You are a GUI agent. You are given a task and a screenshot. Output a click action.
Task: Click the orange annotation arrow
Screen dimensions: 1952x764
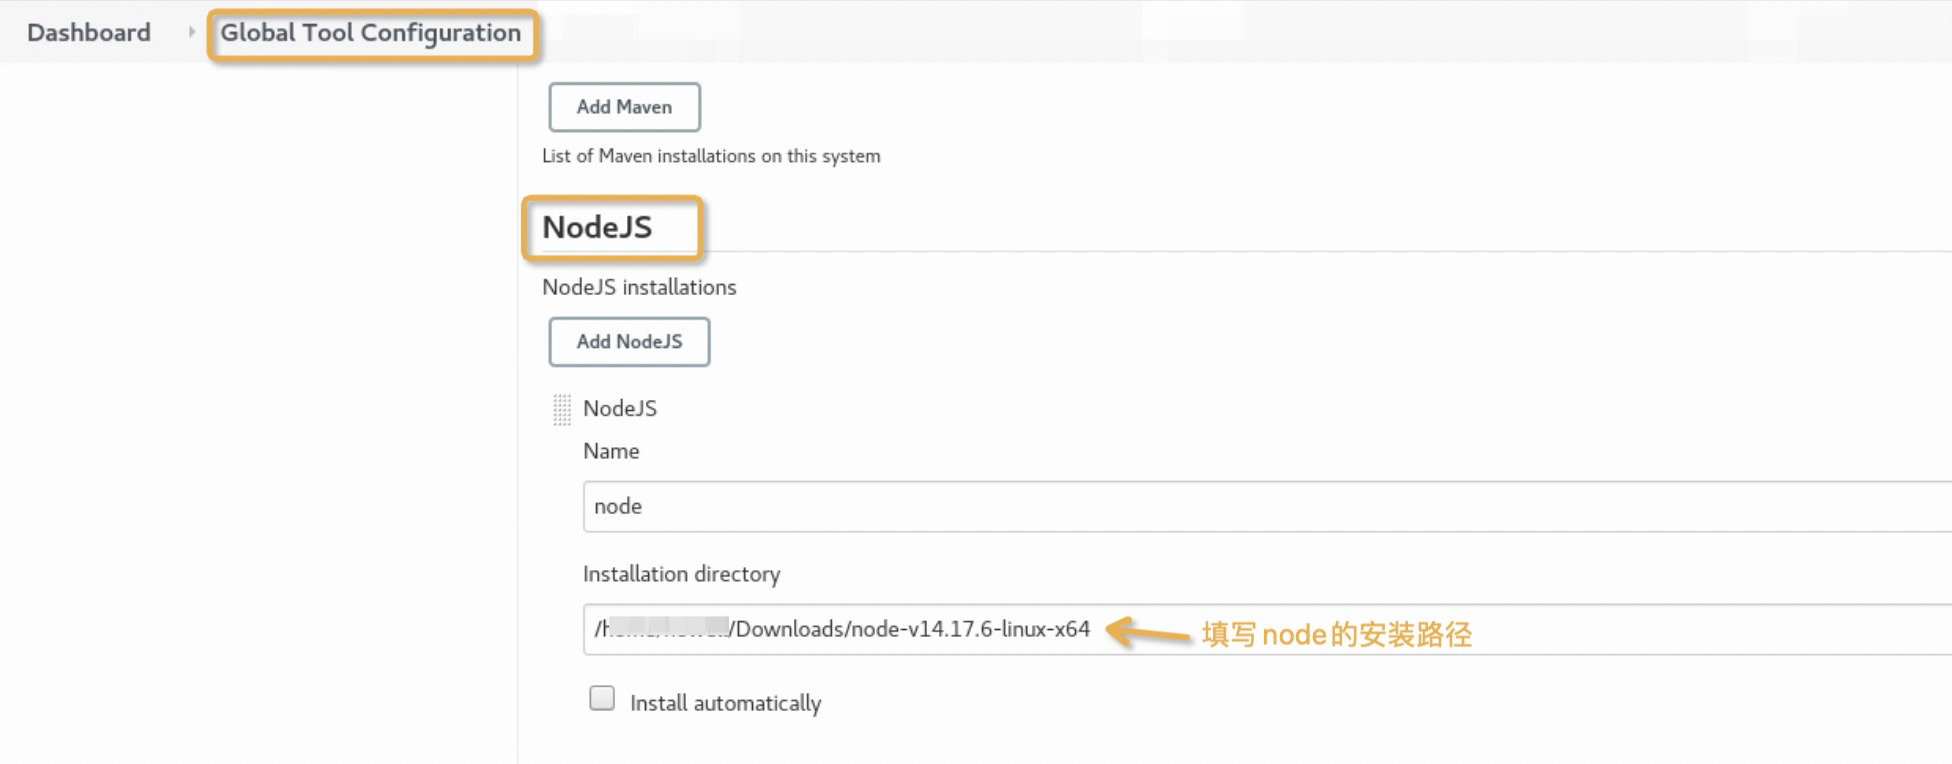[x=1148, y=632]
